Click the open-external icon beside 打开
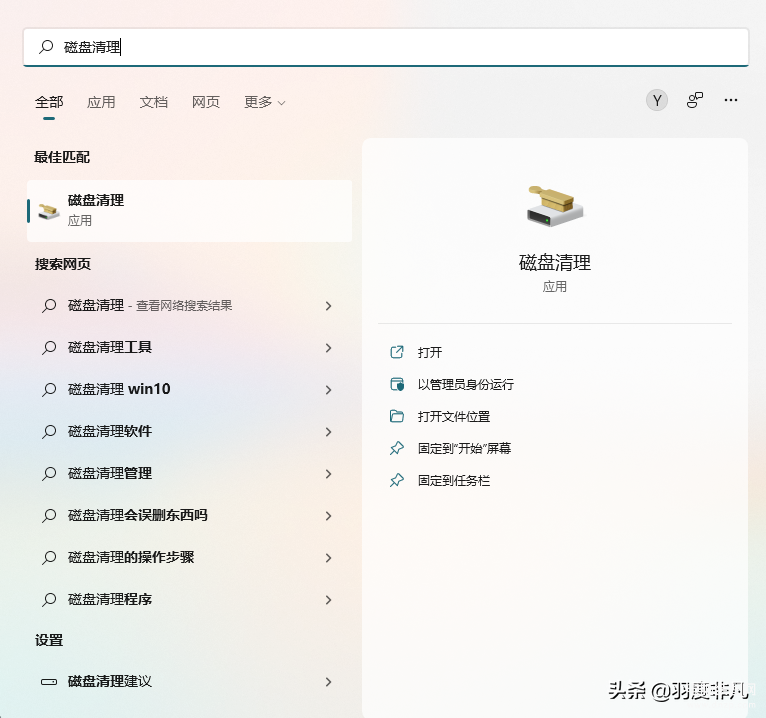766x718 pixels. tap(397, 352)
